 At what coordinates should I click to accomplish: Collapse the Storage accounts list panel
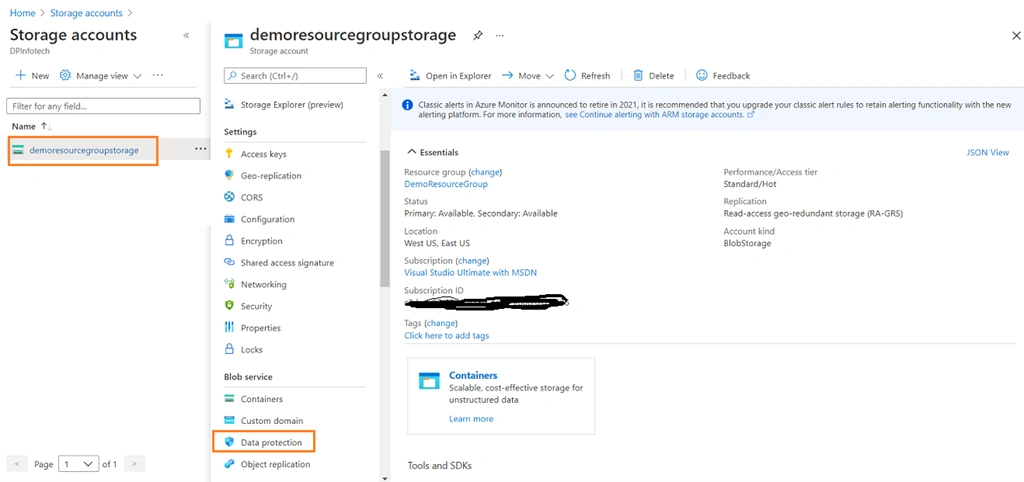pyautogui.click(x=186, y=35)
